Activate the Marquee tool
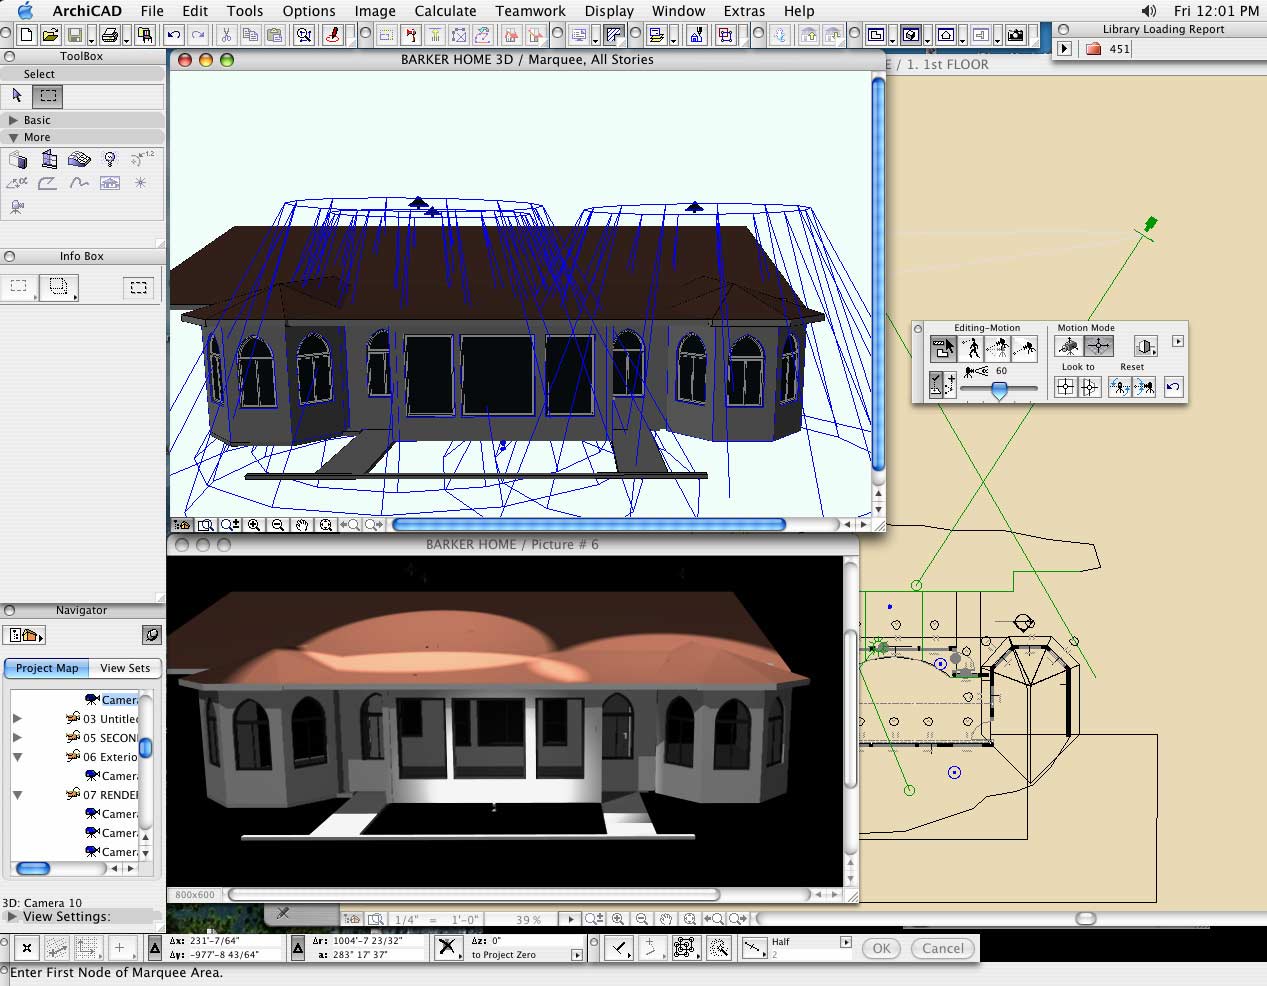Screen dimensions: 1267x986 point(47,96)
